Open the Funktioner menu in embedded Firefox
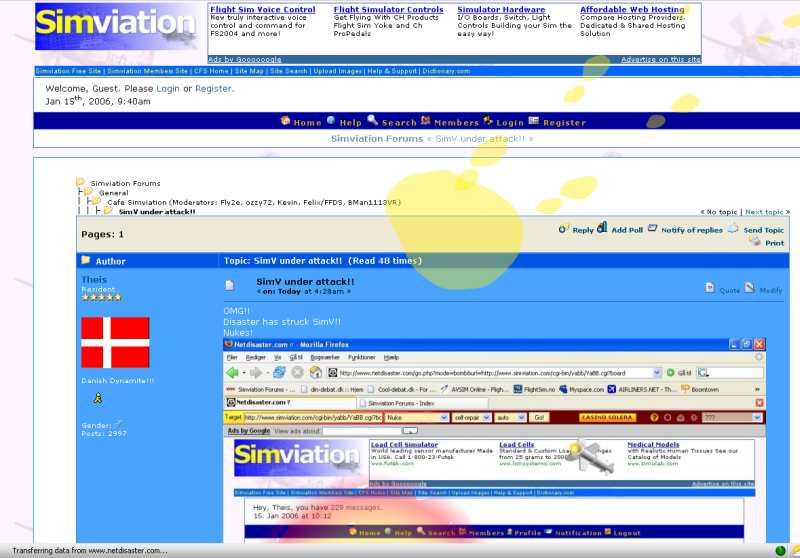The width and height of the screenshot is (800, 558). pyautogui.click(x=361, y=358)
